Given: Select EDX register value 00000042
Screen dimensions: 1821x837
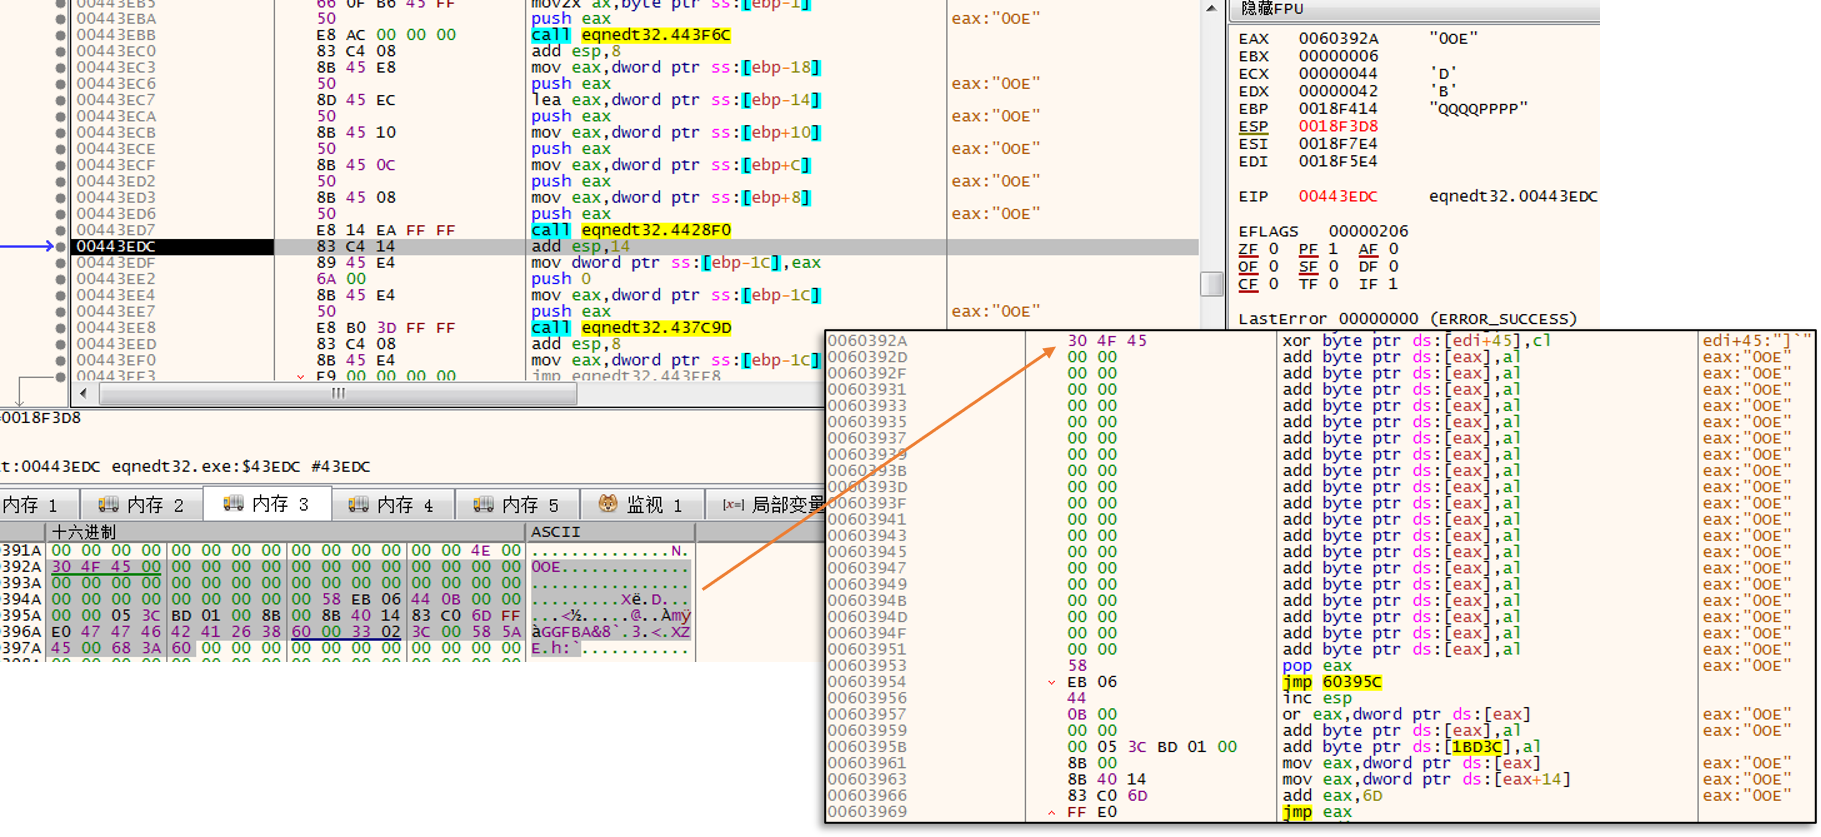Looking at the screenshot, I should pos(1338,91).
